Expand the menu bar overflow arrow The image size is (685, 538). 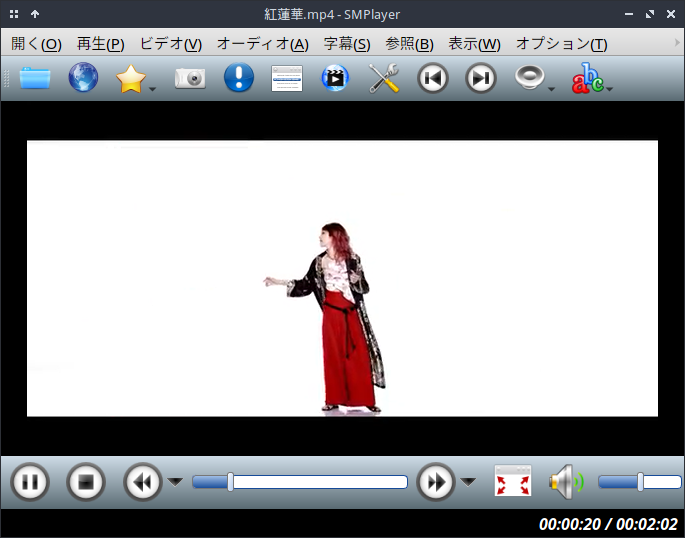(x=677, y=43)
